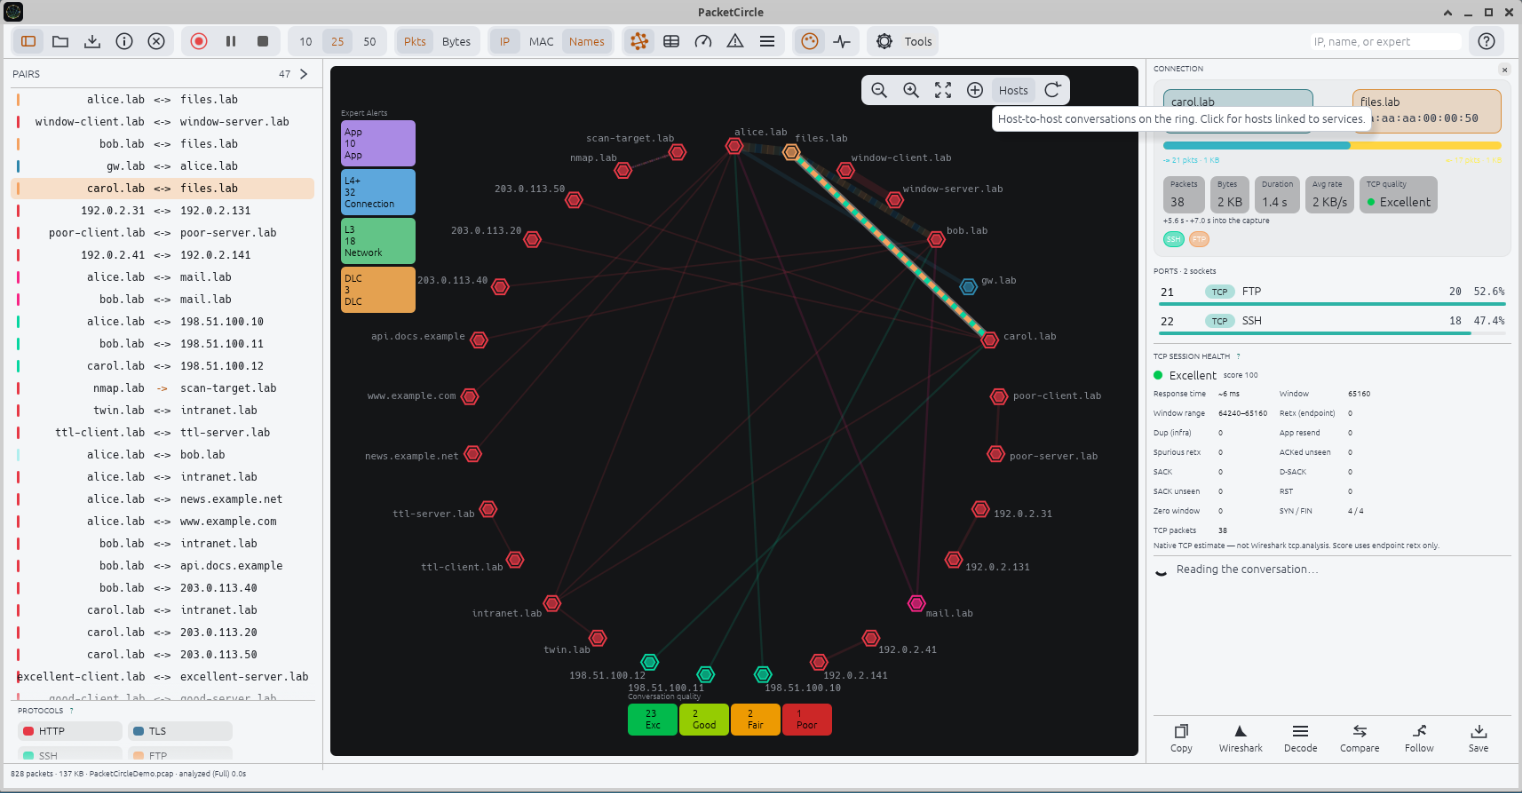1522x793 pixels.
Task: Click the Decode button
Action: [1300, 738]
